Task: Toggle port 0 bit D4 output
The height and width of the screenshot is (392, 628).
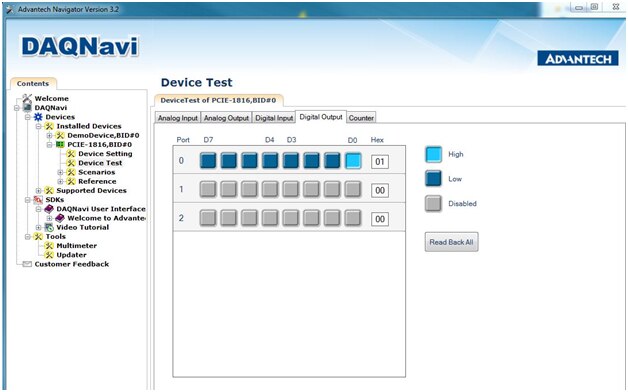Action: click(270, 161)
